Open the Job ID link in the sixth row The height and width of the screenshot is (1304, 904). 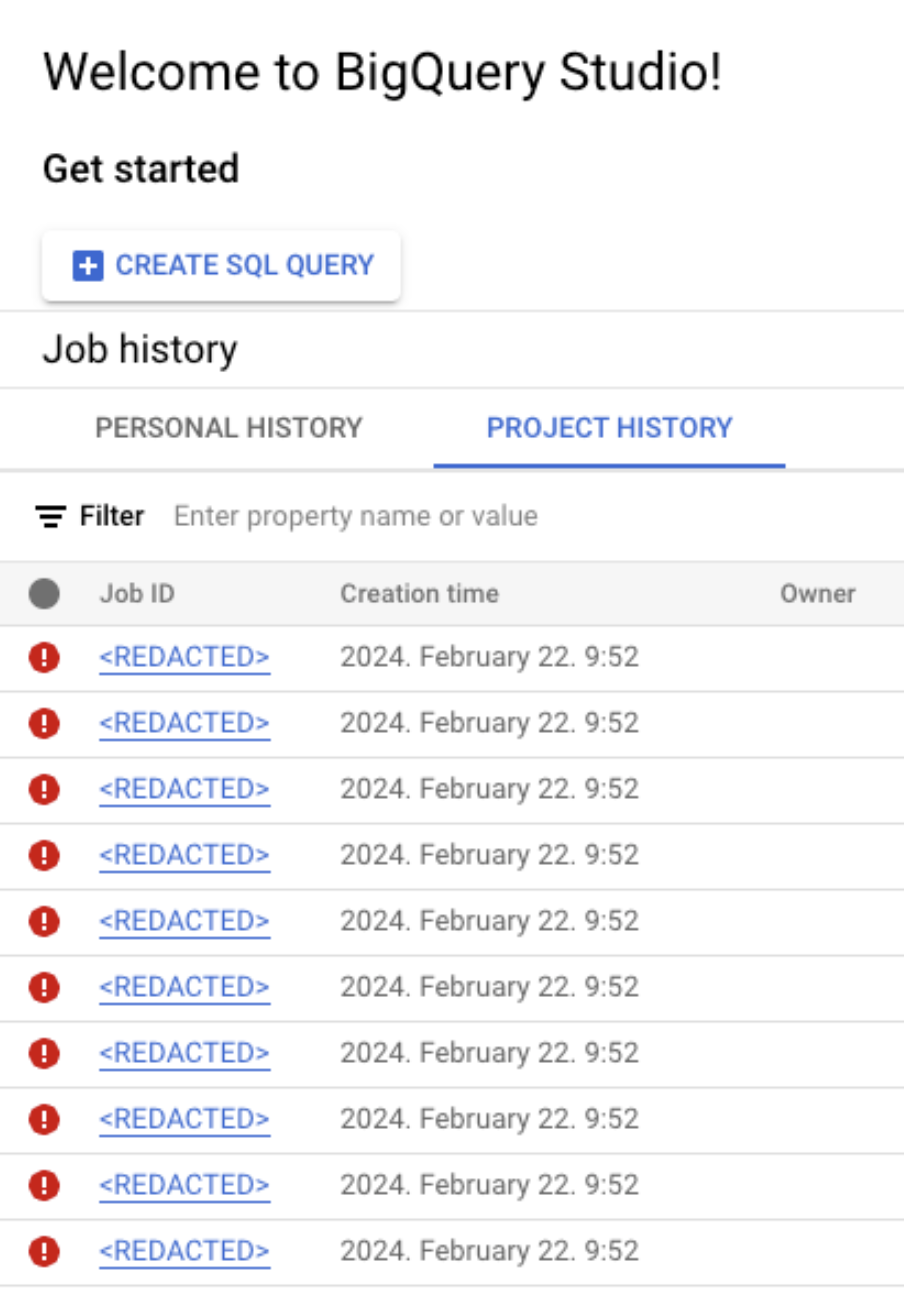184,987
